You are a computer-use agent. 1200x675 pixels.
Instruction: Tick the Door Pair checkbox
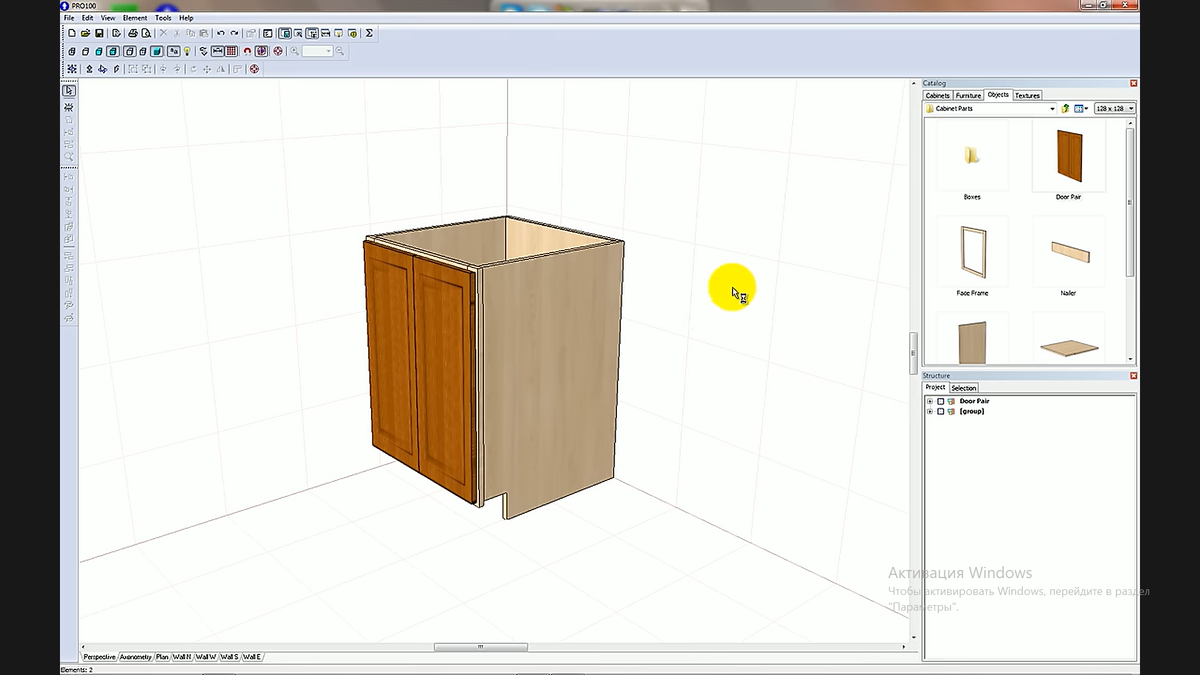coord(940,401)
